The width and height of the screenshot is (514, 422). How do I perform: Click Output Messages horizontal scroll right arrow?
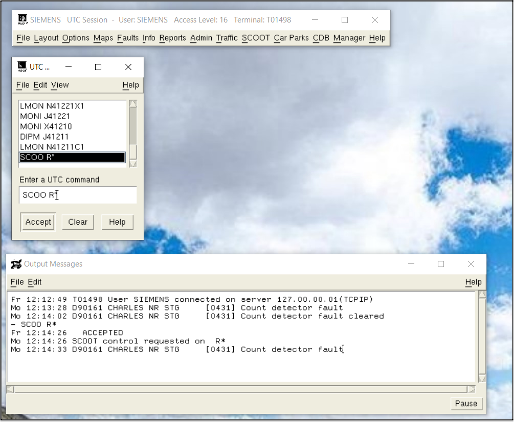pyautogui.click(x=471, y=389)
